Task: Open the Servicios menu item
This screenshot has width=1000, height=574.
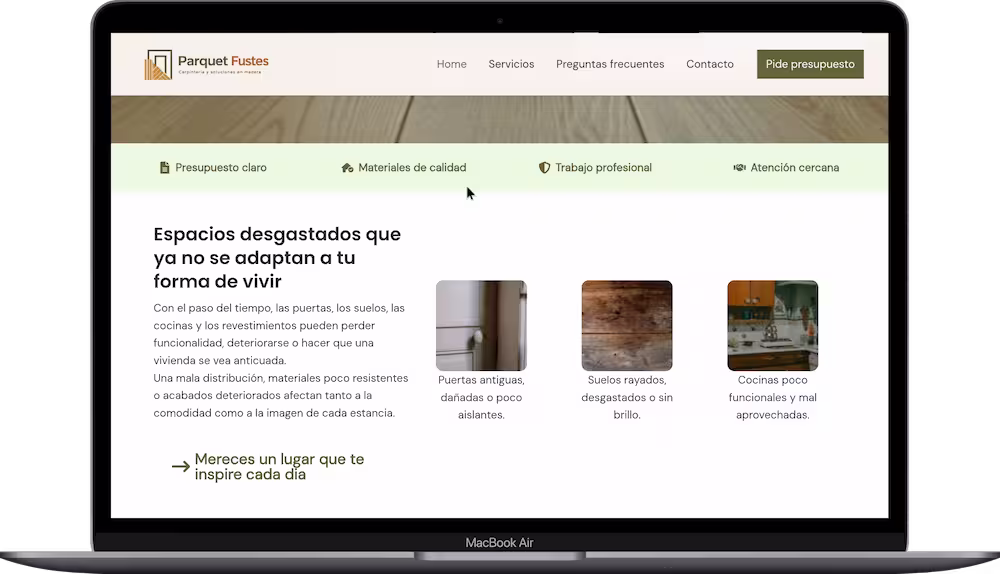Action: pyautogui.click(x=511, y=64)
